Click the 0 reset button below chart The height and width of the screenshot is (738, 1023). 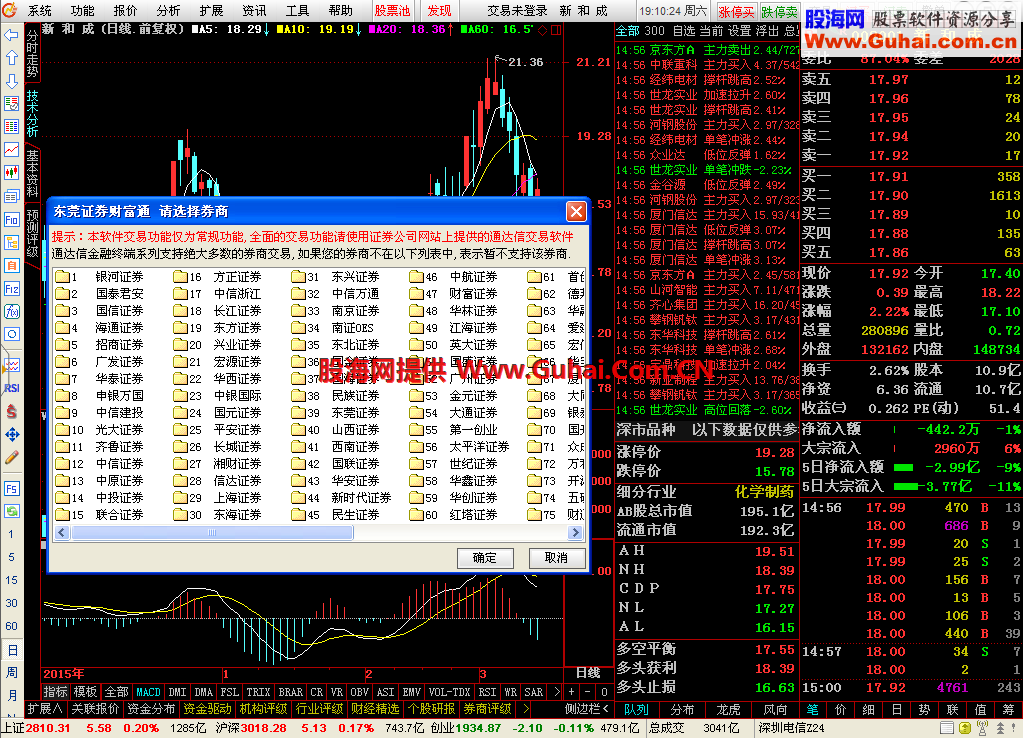click(x=604, y=692)
